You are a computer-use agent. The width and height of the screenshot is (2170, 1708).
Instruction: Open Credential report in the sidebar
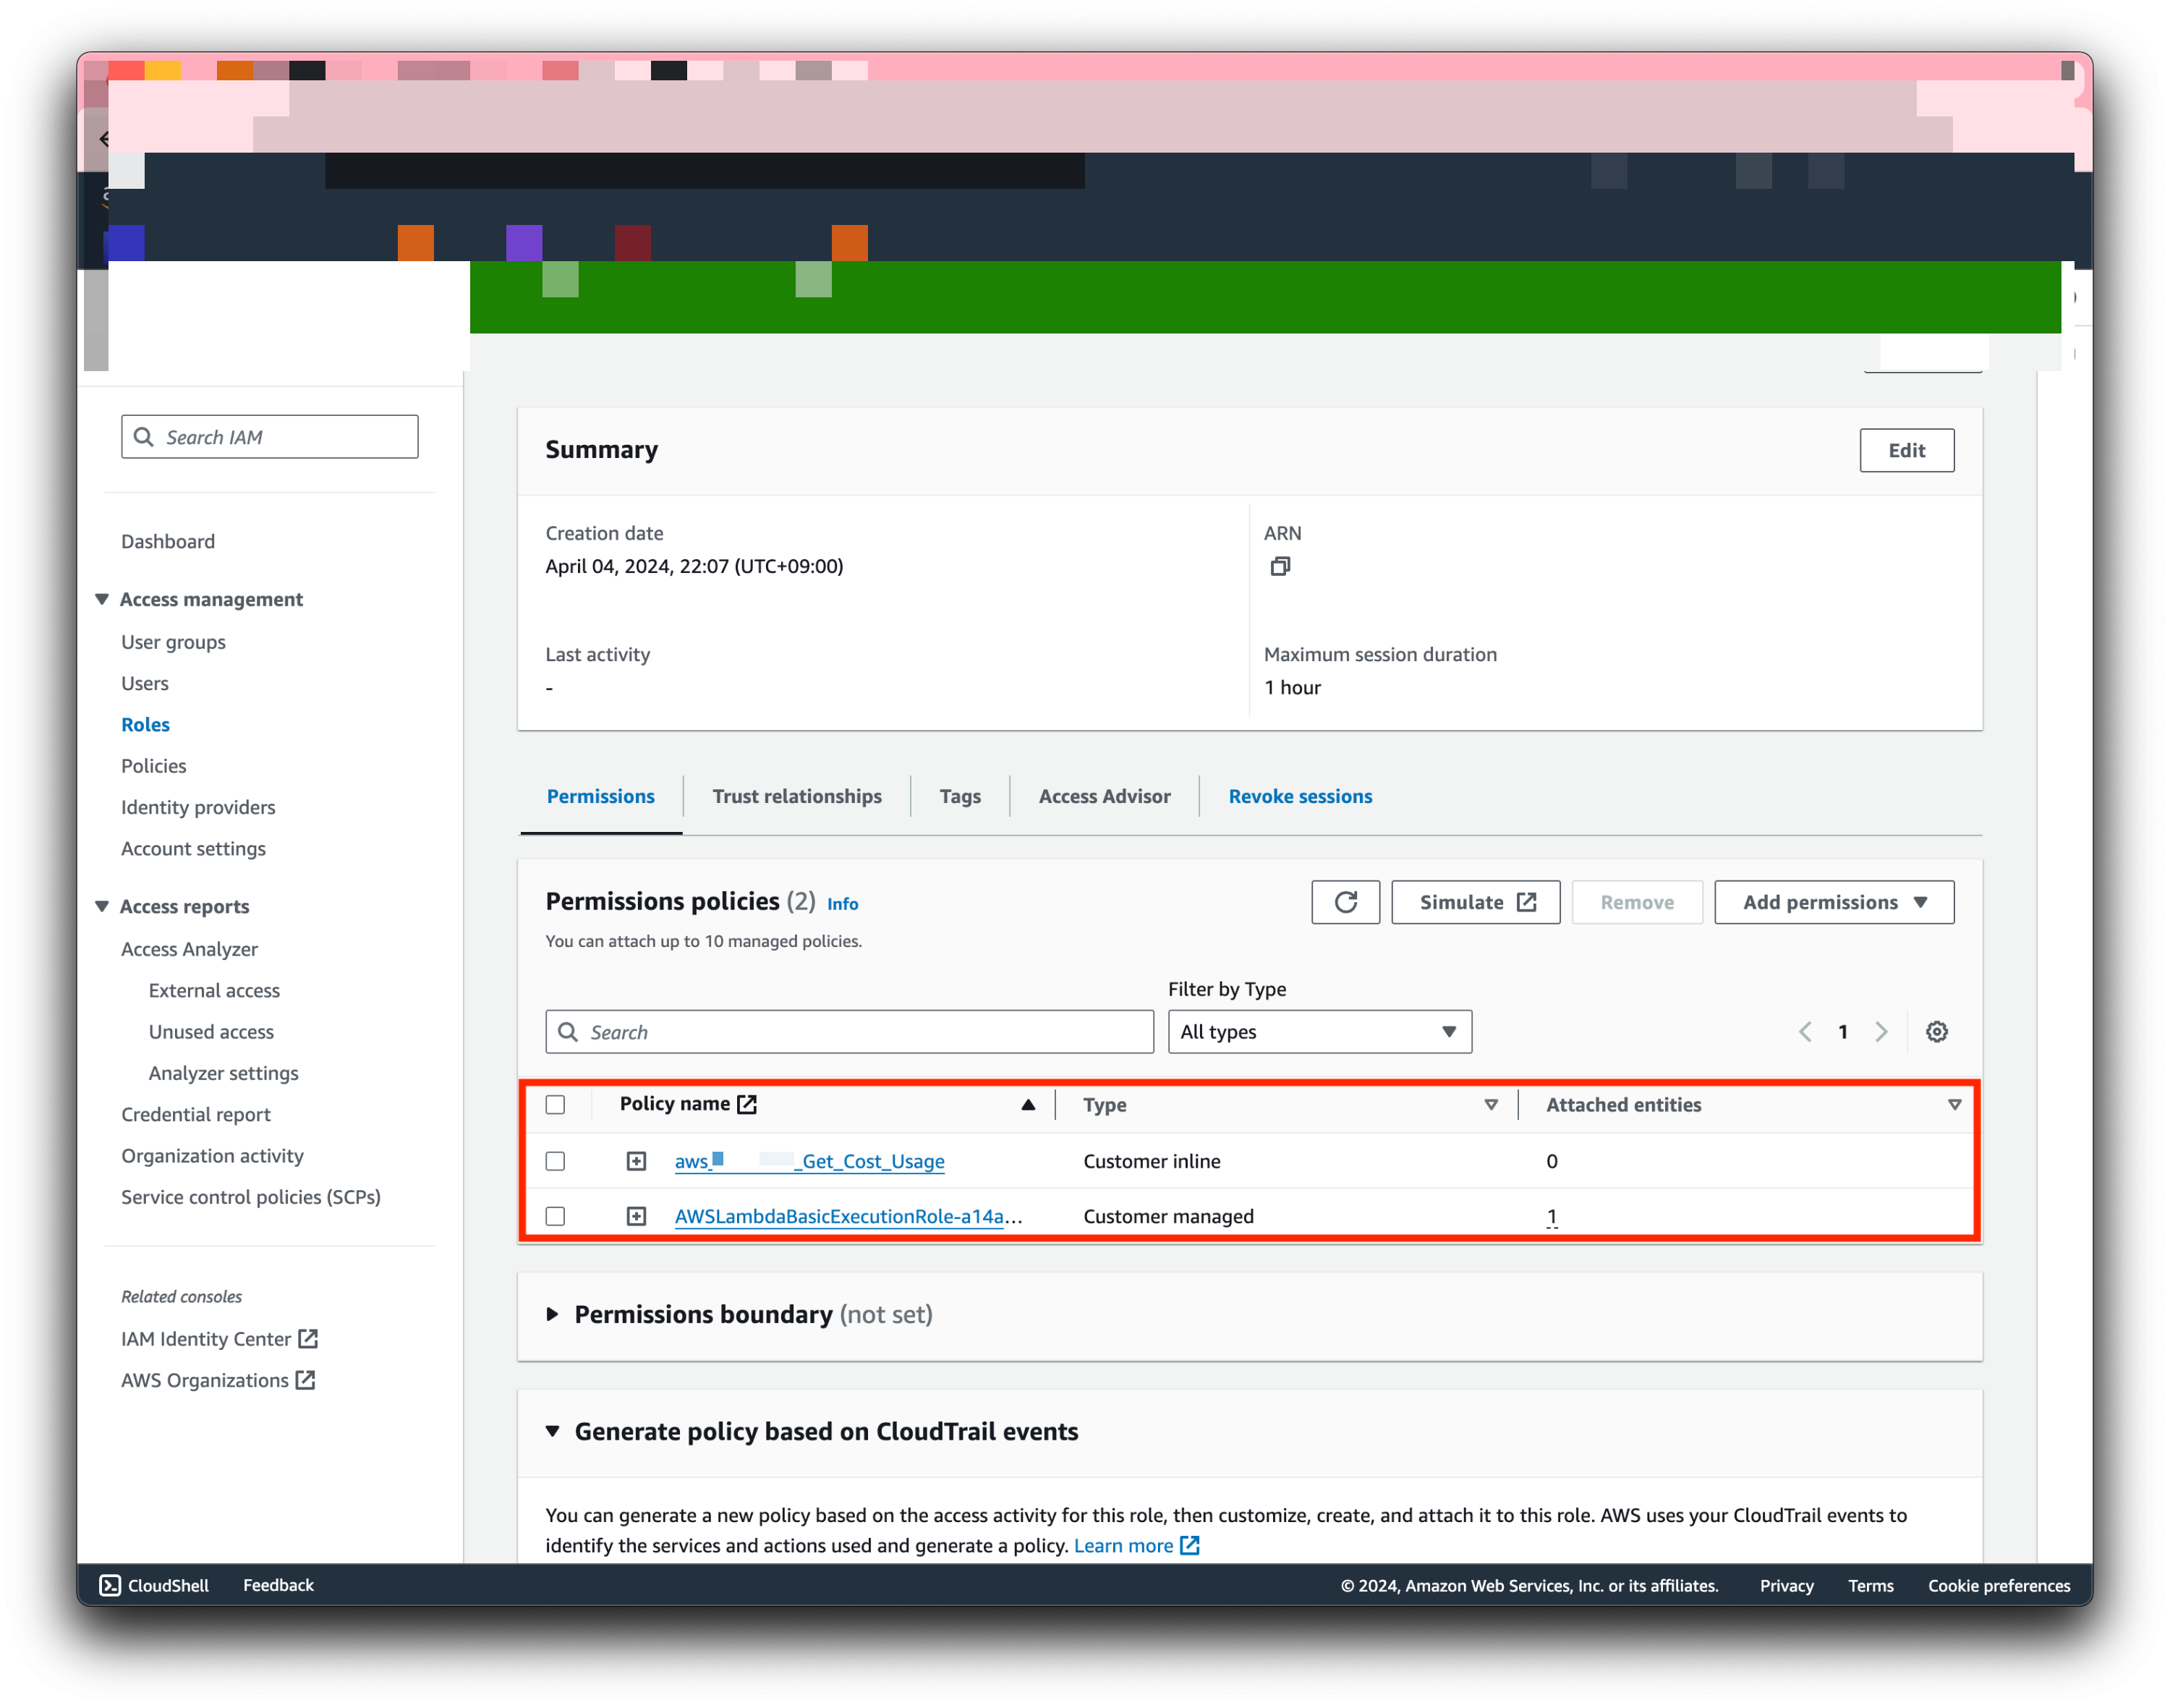[196, 1113]
